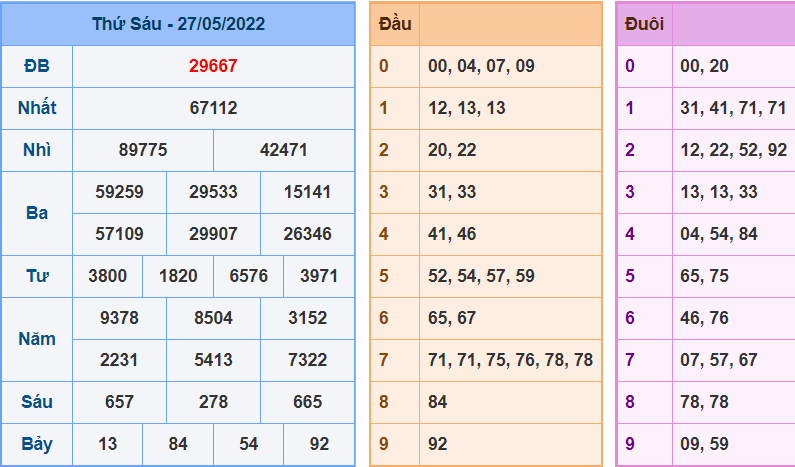Click the sixth prize number 278
Viewport: 795px width, 467px height.
point(213,403)
